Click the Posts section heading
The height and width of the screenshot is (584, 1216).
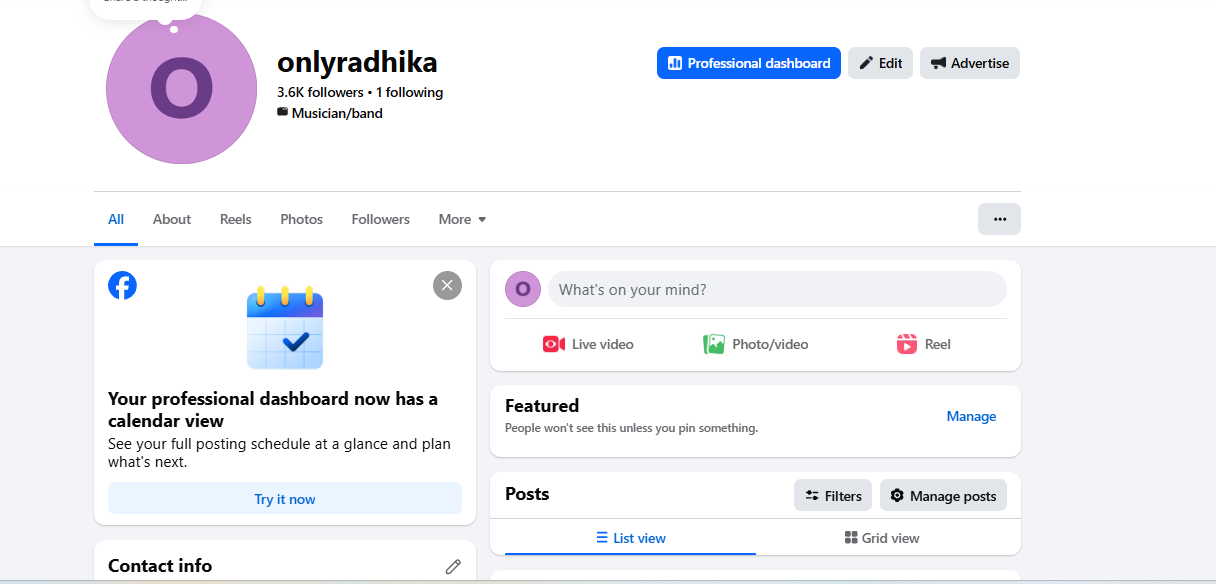click(527, 494)
